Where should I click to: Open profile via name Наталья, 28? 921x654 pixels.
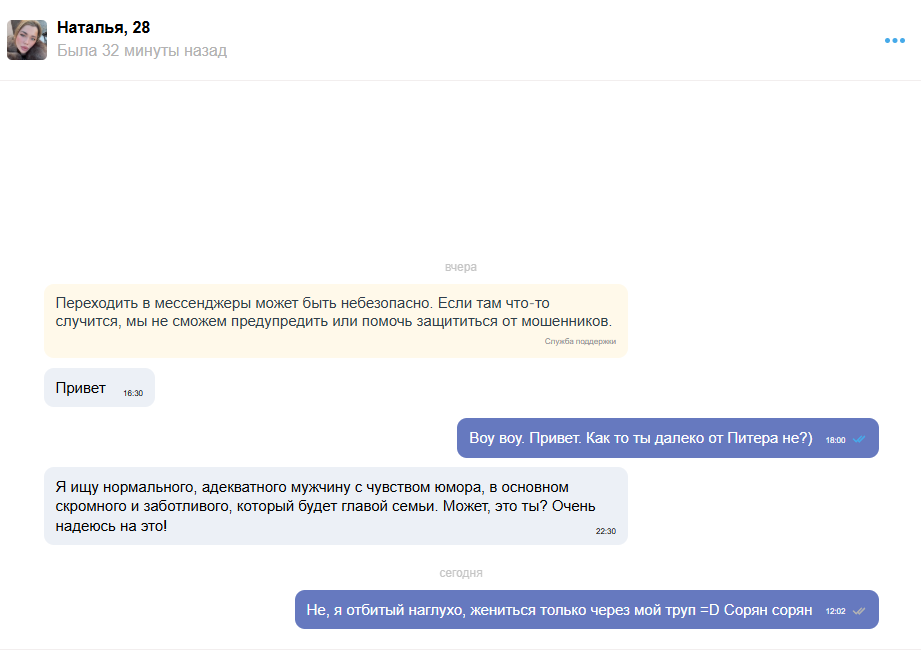104,28
